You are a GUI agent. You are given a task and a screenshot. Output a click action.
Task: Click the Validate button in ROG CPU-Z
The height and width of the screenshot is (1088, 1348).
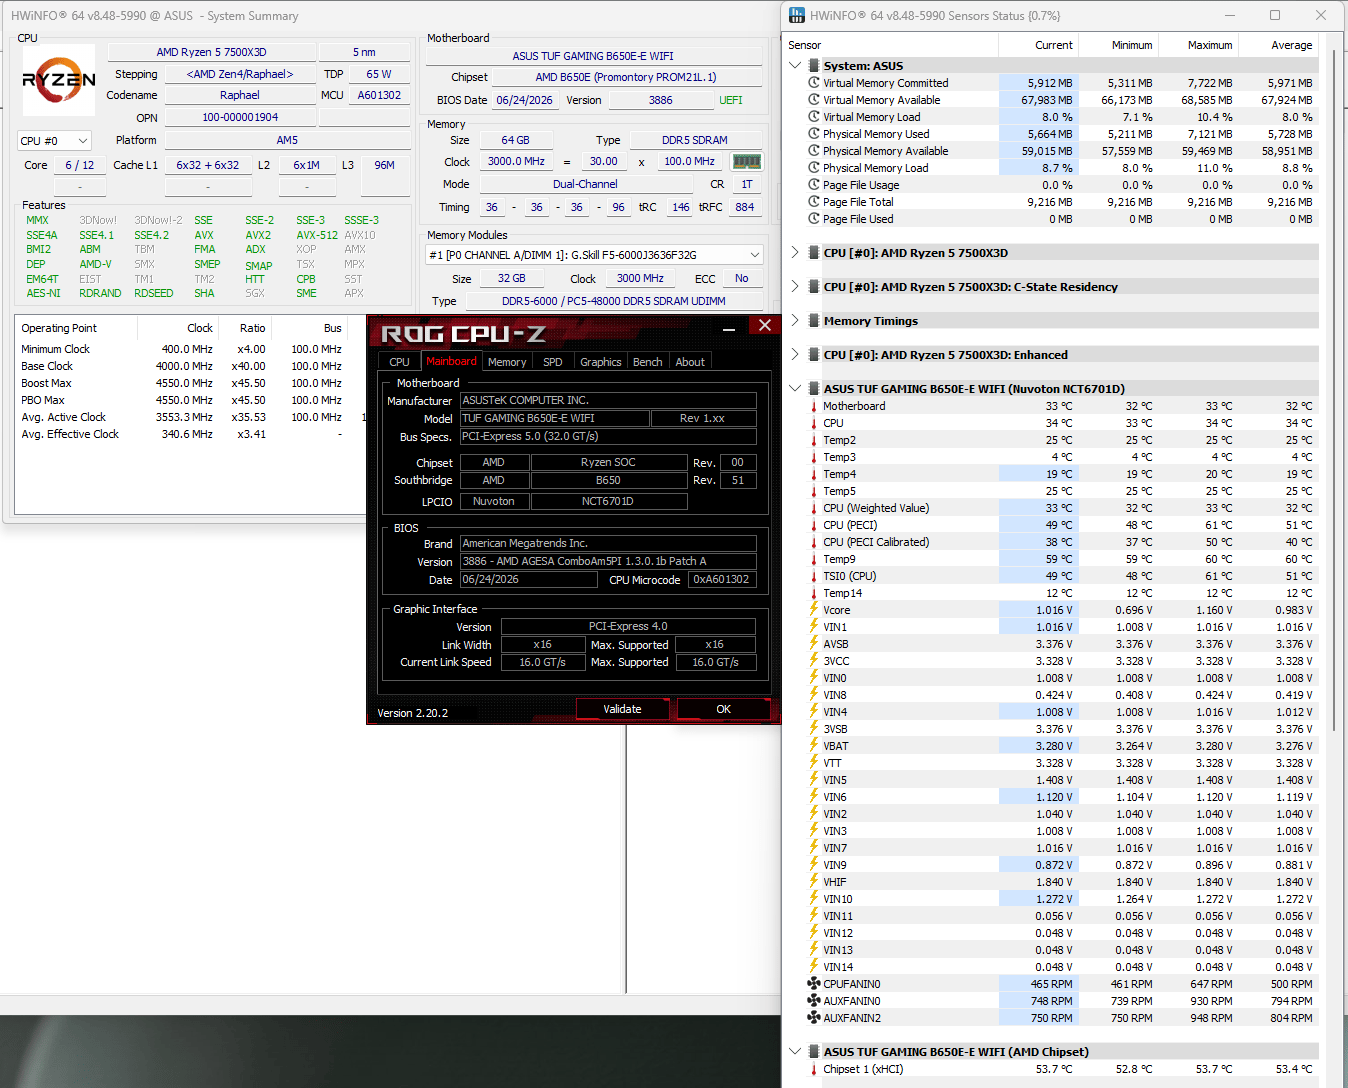[622, 709]
